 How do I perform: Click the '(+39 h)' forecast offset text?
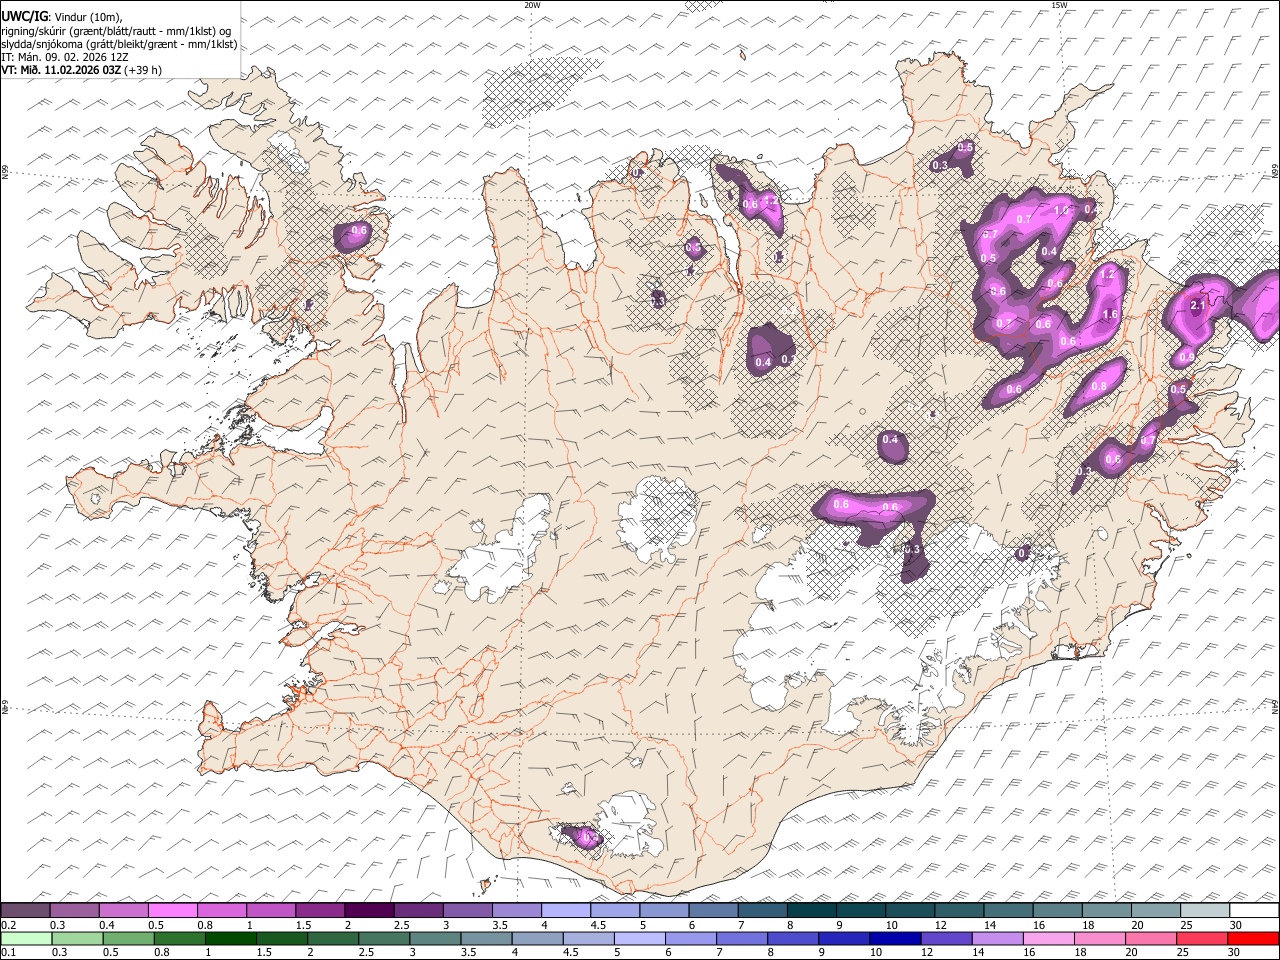pyautogui.click(x=143, y=70)
